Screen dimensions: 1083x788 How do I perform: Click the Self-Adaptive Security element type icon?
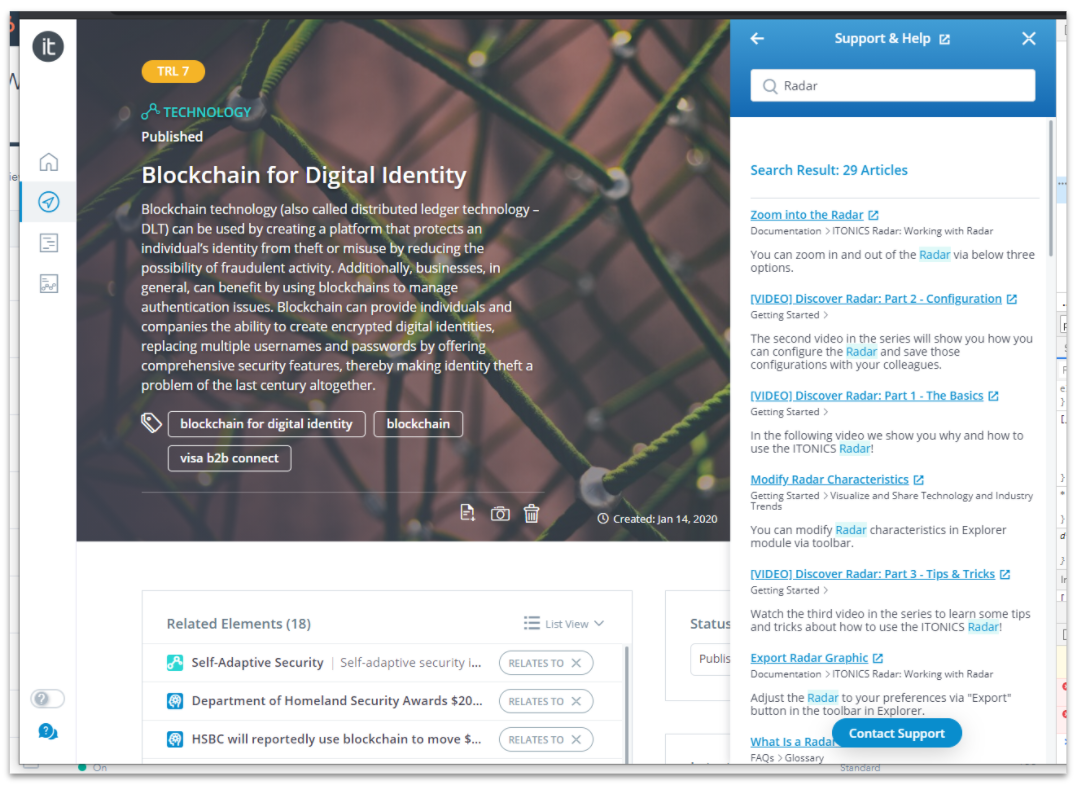tap(175, 663)
